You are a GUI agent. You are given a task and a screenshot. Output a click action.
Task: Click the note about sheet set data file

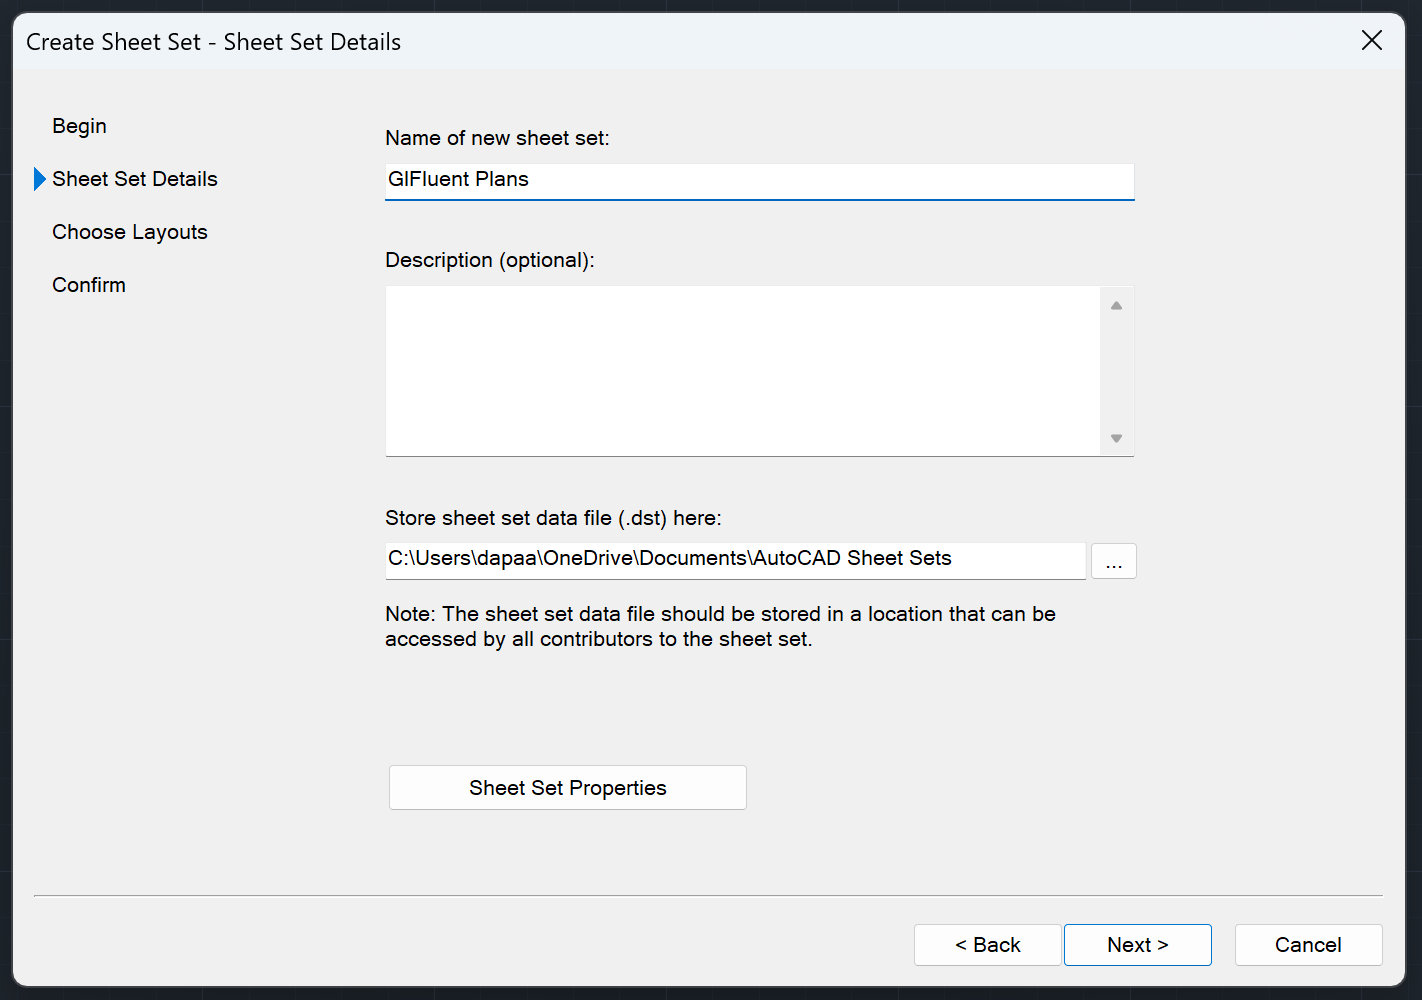tap(719, 625)
